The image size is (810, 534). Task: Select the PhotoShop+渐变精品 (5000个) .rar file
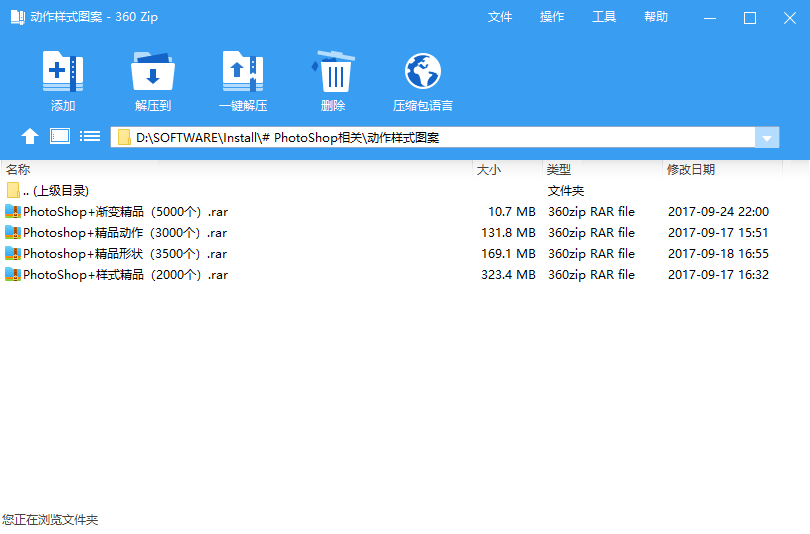pyautogui.click(x=124, y=212)
